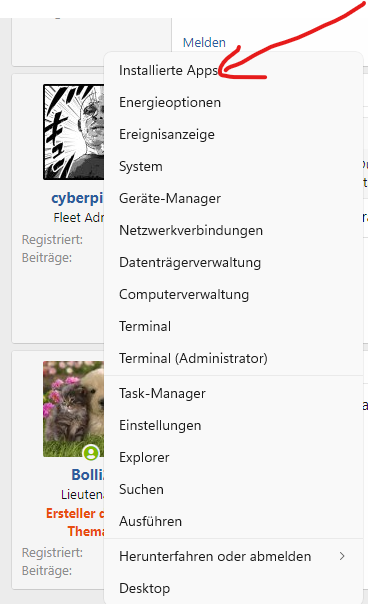Open Datenträgerverwaltung
The image size is (368, 604).
(233, 262)
